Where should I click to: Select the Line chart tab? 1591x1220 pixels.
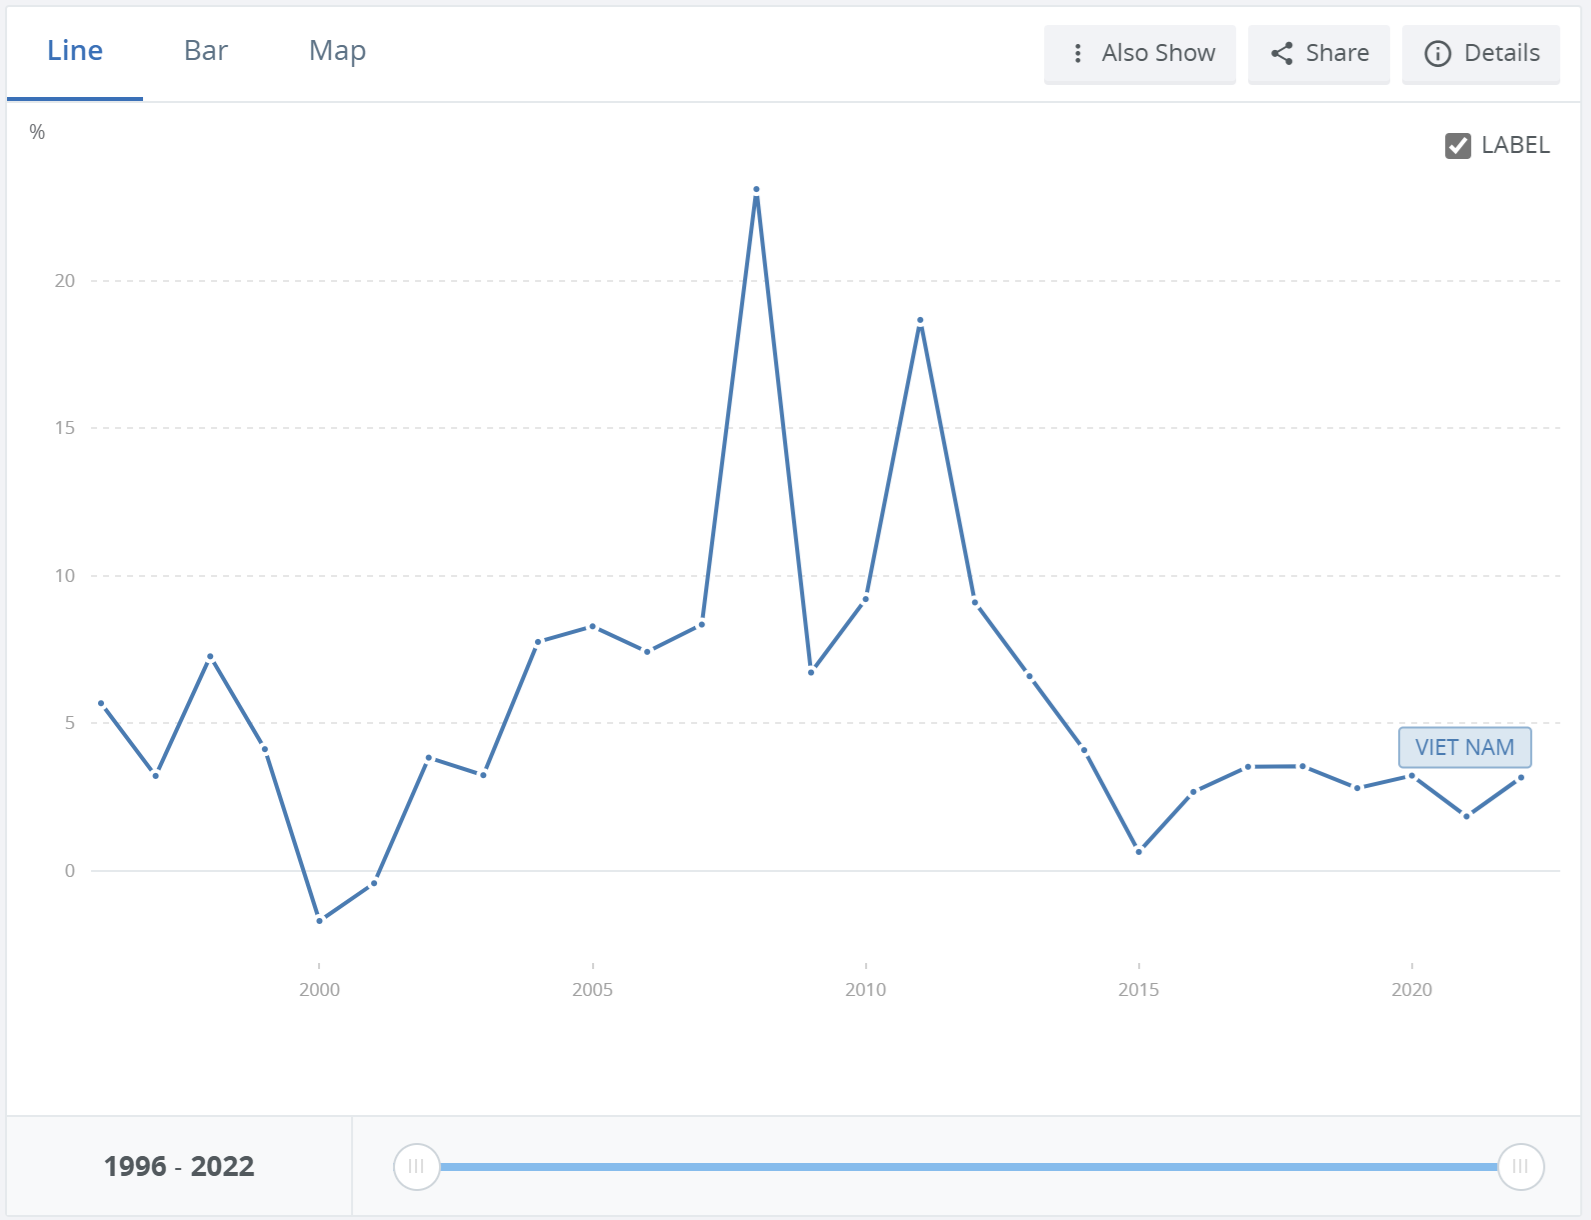pos(75,51)
